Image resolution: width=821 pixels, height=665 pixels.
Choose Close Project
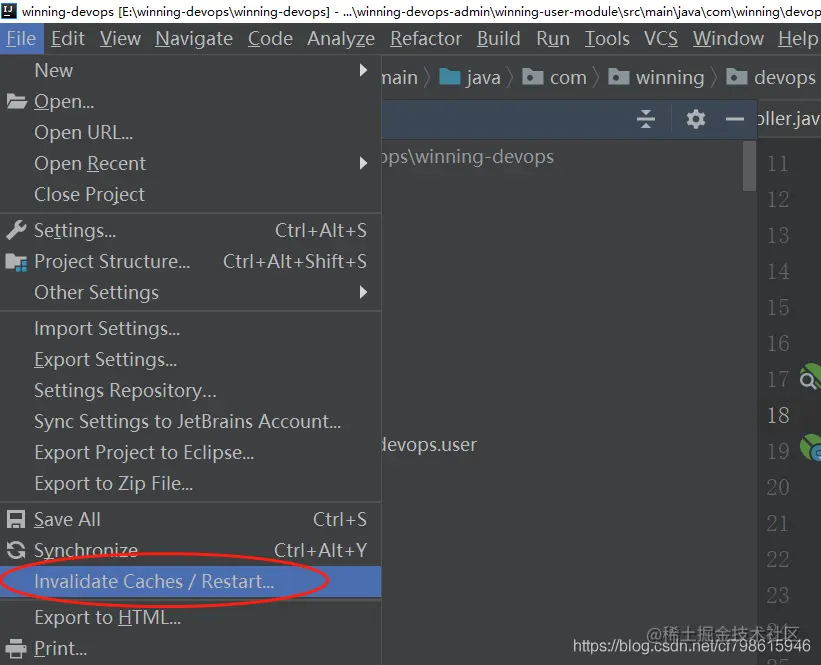point(191,194)
